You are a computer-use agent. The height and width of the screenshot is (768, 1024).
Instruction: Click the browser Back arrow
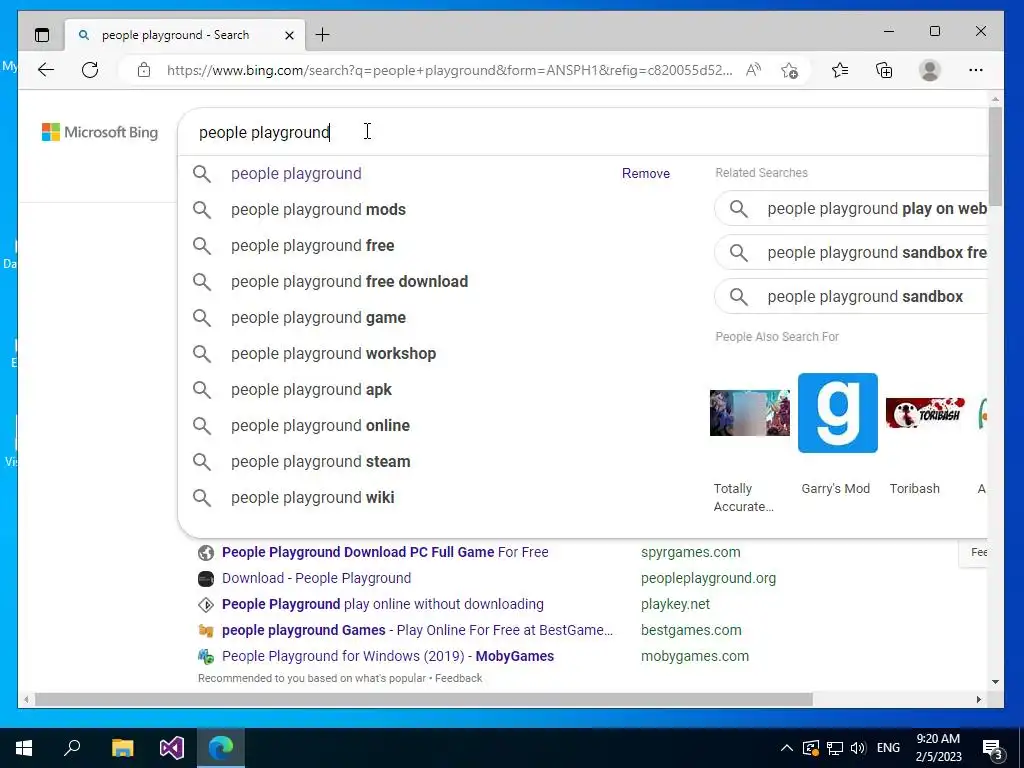(46, 70)
